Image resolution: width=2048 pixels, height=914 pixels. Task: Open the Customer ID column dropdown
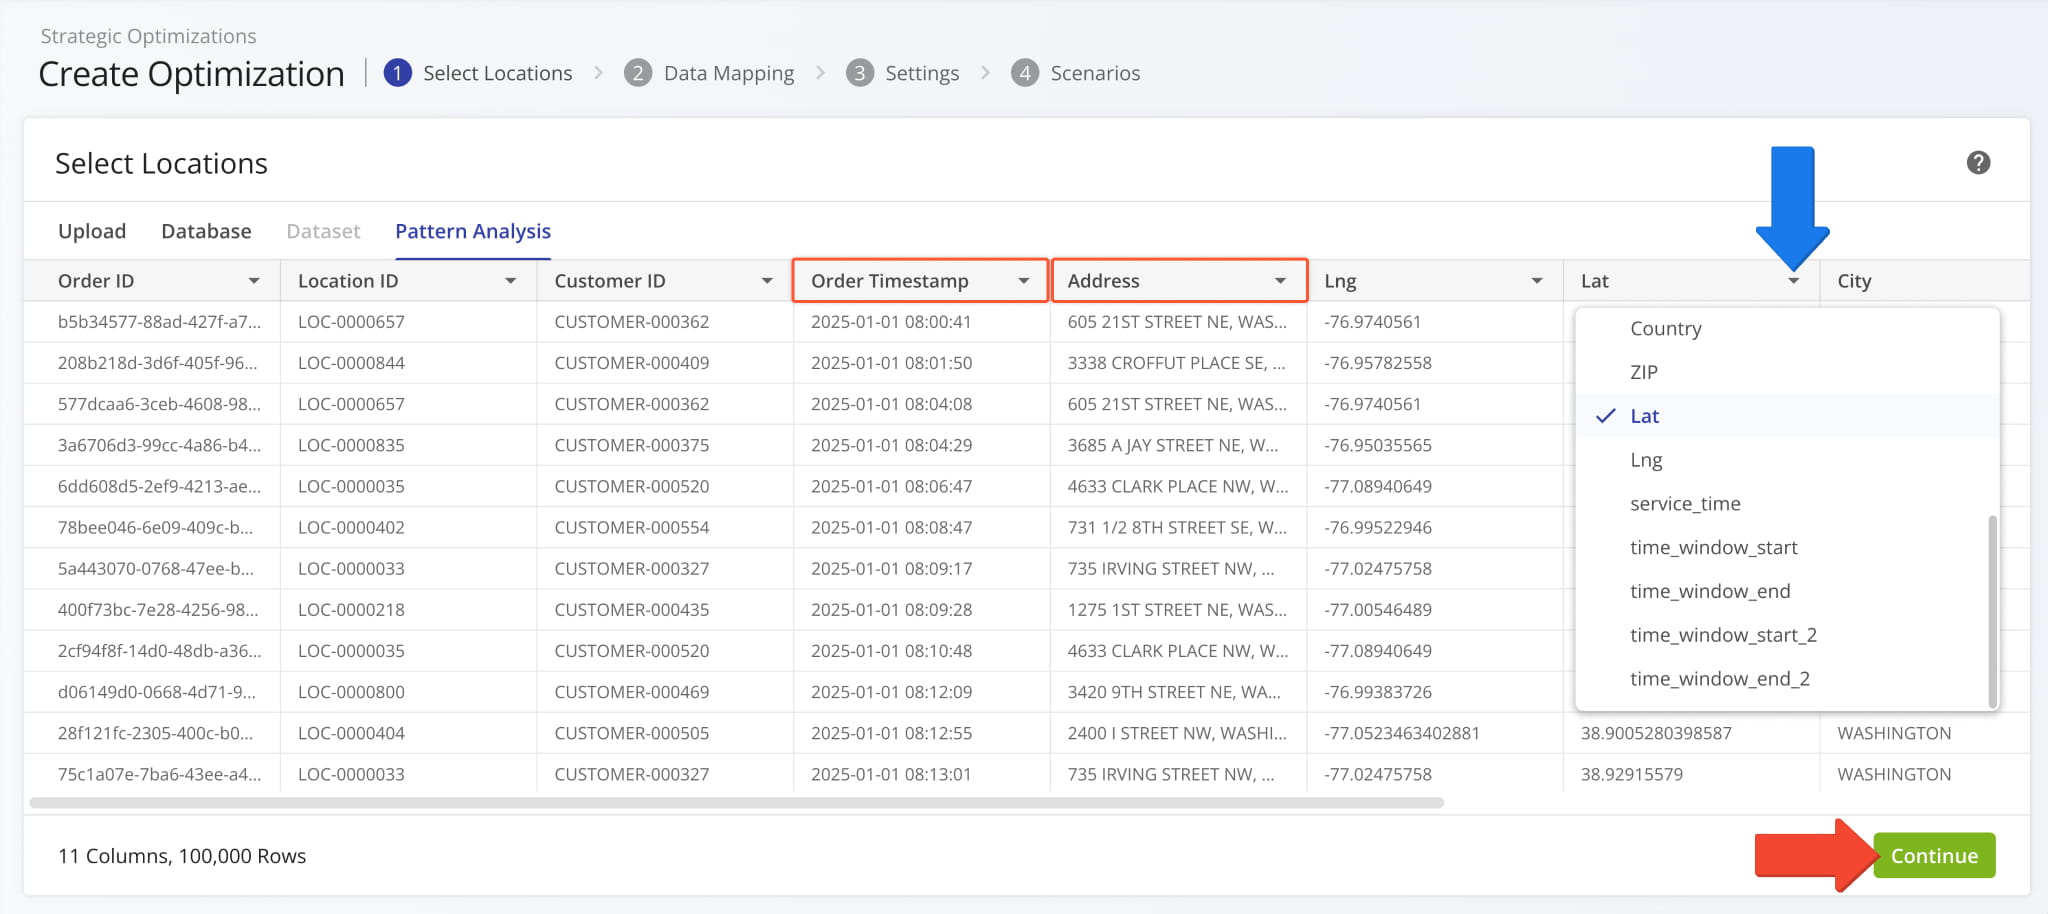tap(767, 280)
